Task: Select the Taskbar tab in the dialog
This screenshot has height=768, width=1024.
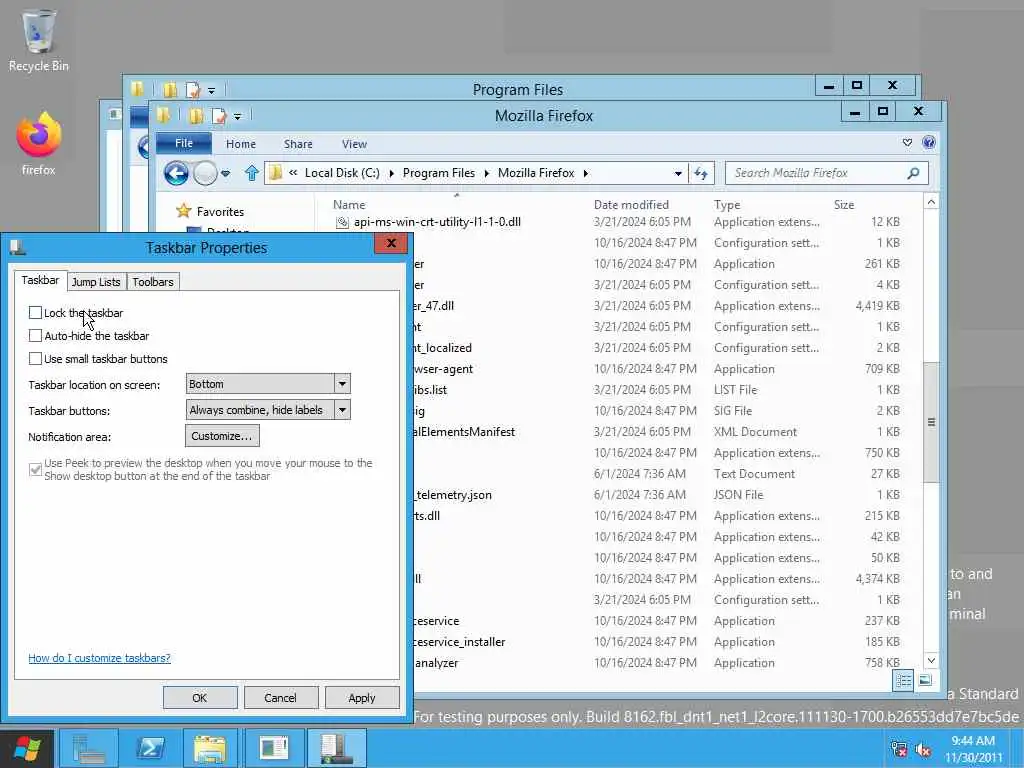Action: (40, 280)
